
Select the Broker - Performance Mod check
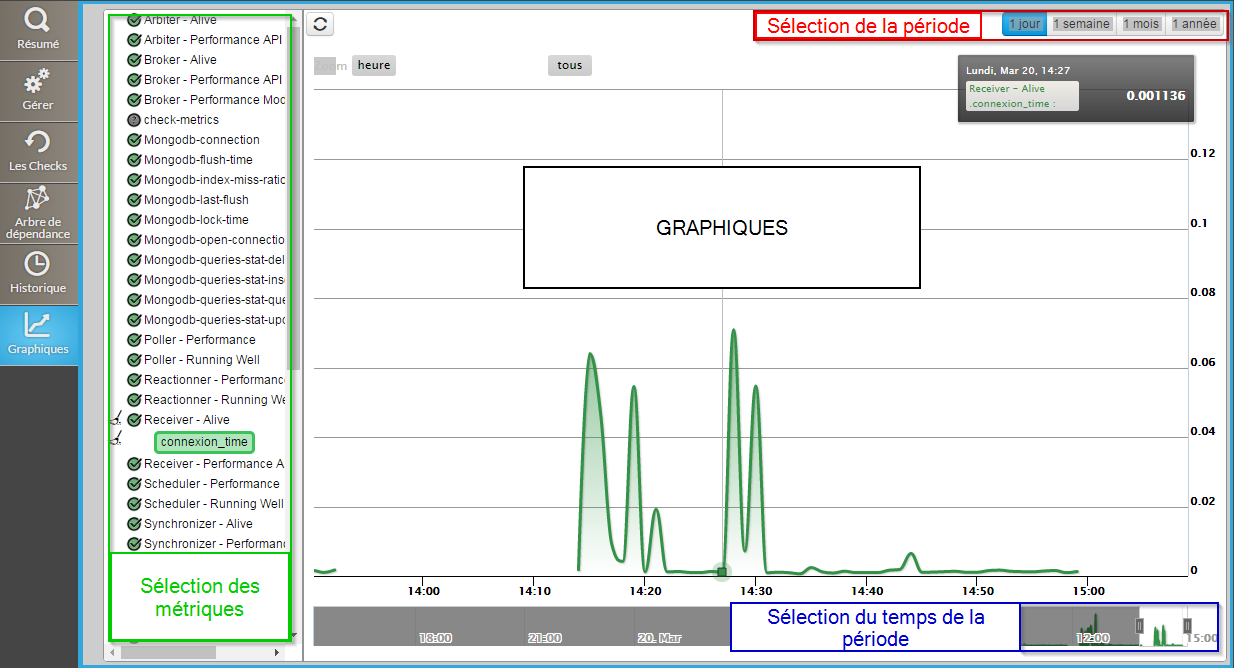point(214,100)
